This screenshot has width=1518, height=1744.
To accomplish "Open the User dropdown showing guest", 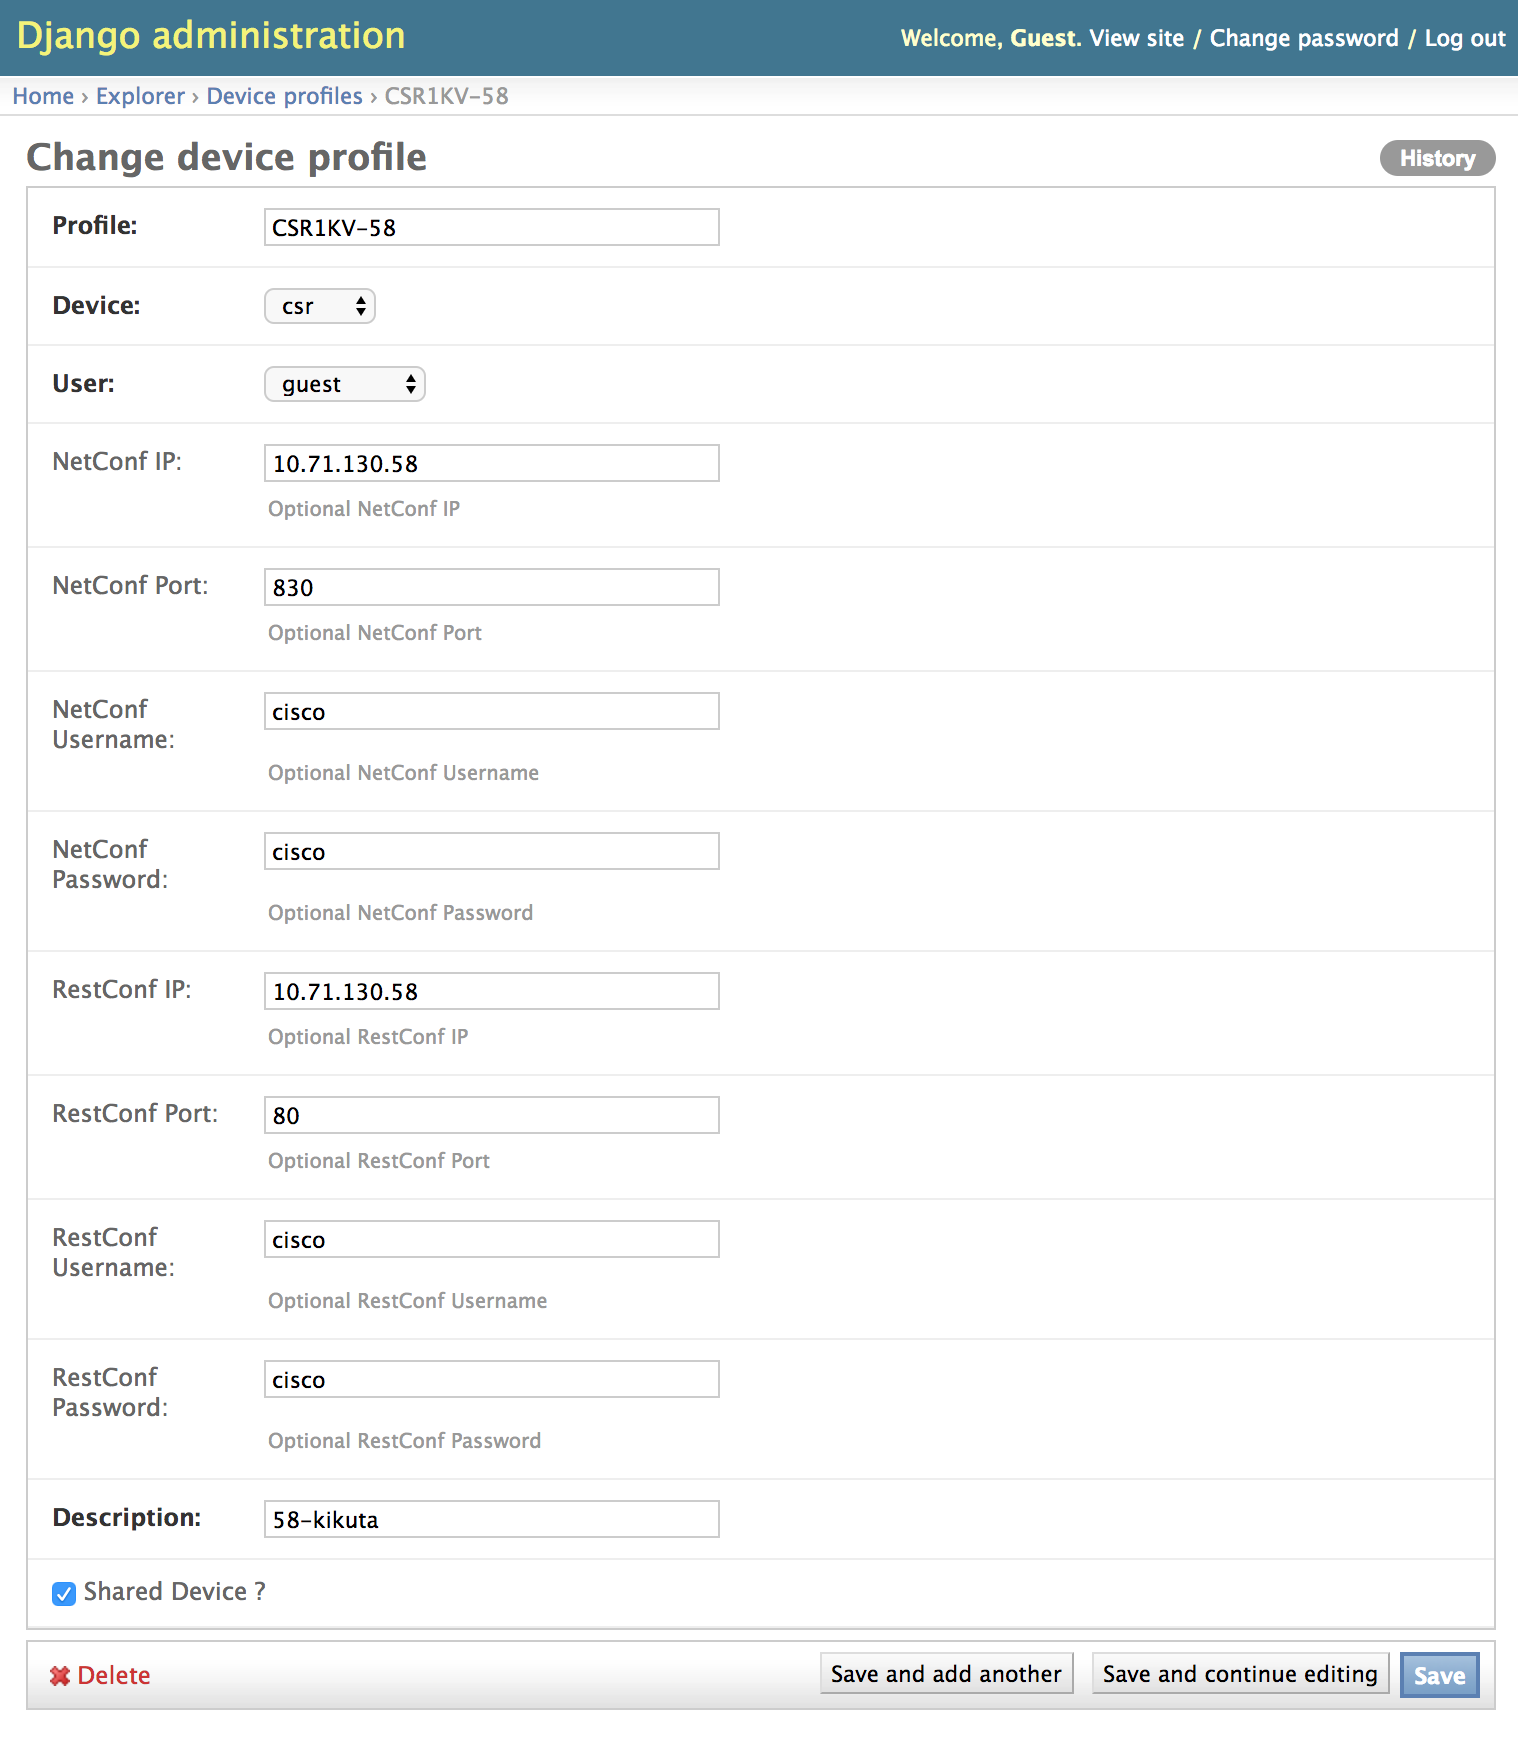I will (x=345, y=384).
